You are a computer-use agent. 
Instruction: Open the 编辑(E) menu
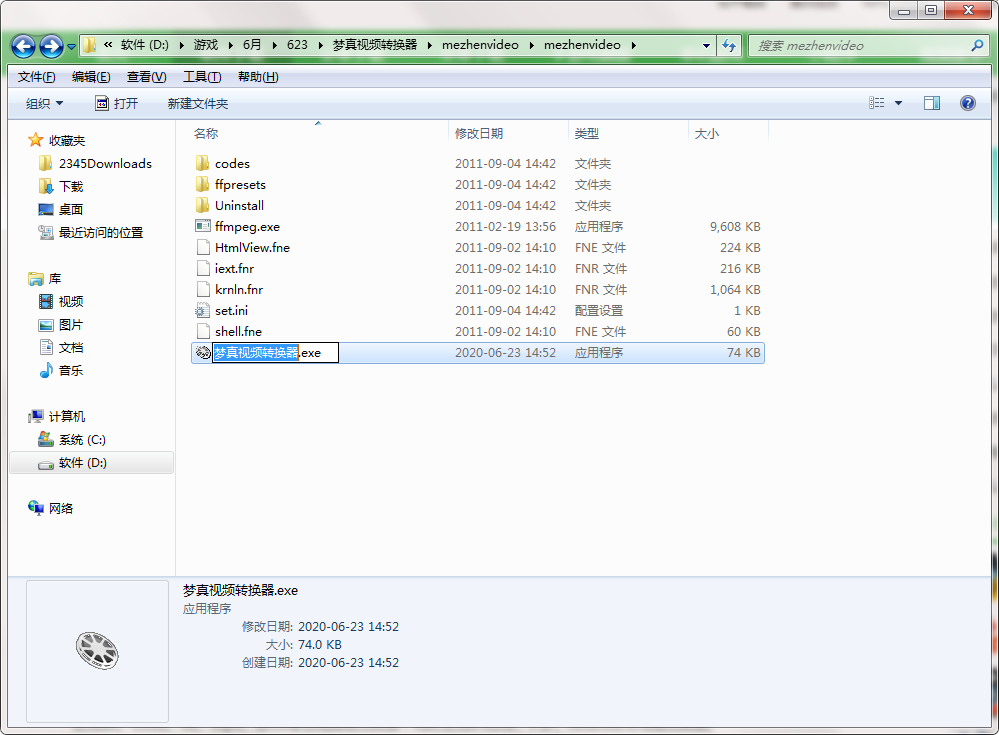coord(91,77)
